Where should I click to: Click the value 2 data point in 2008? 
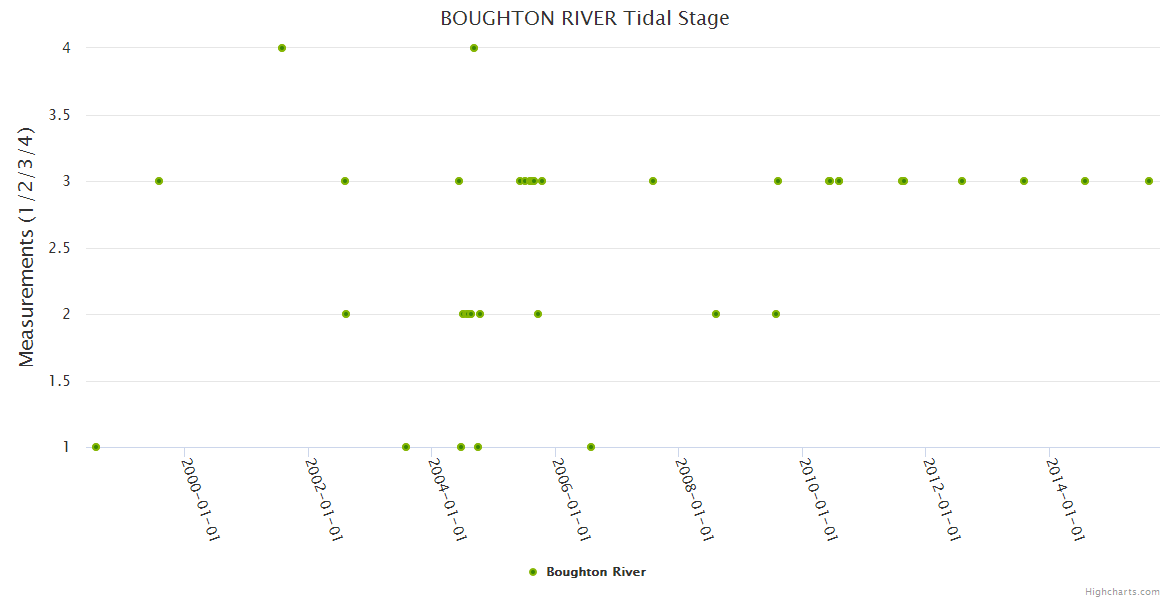coord(716,314)
